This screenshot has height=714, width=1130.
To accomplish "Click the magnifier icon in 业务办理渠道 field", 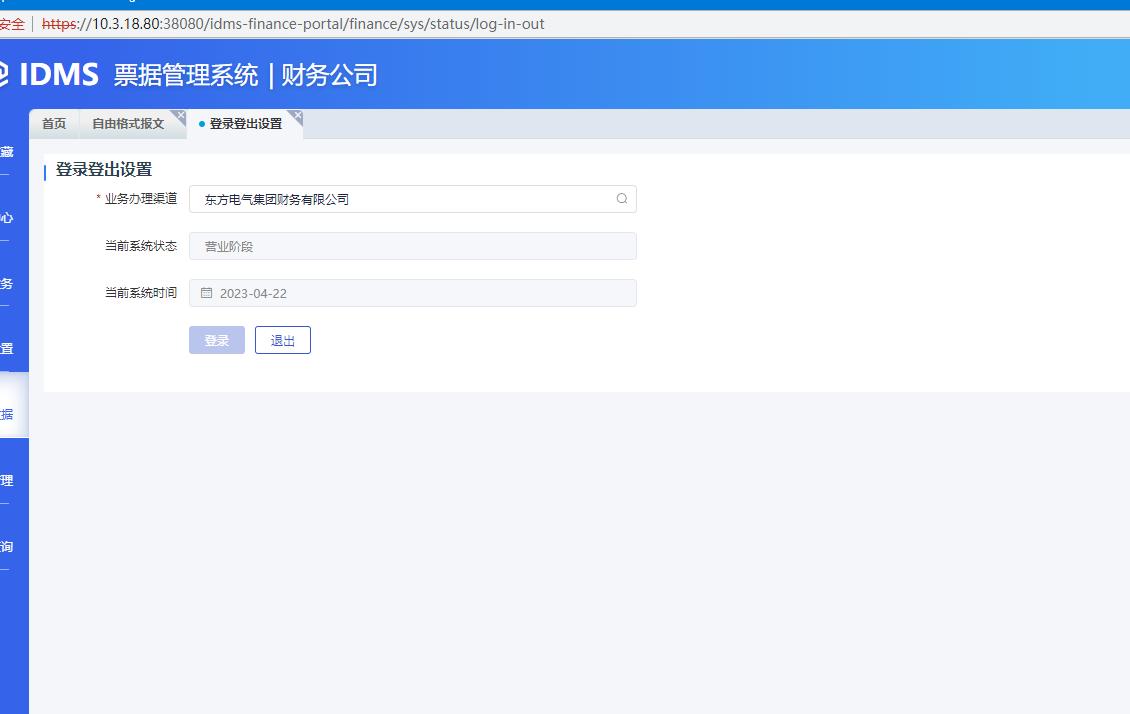I will pos(622,199).
